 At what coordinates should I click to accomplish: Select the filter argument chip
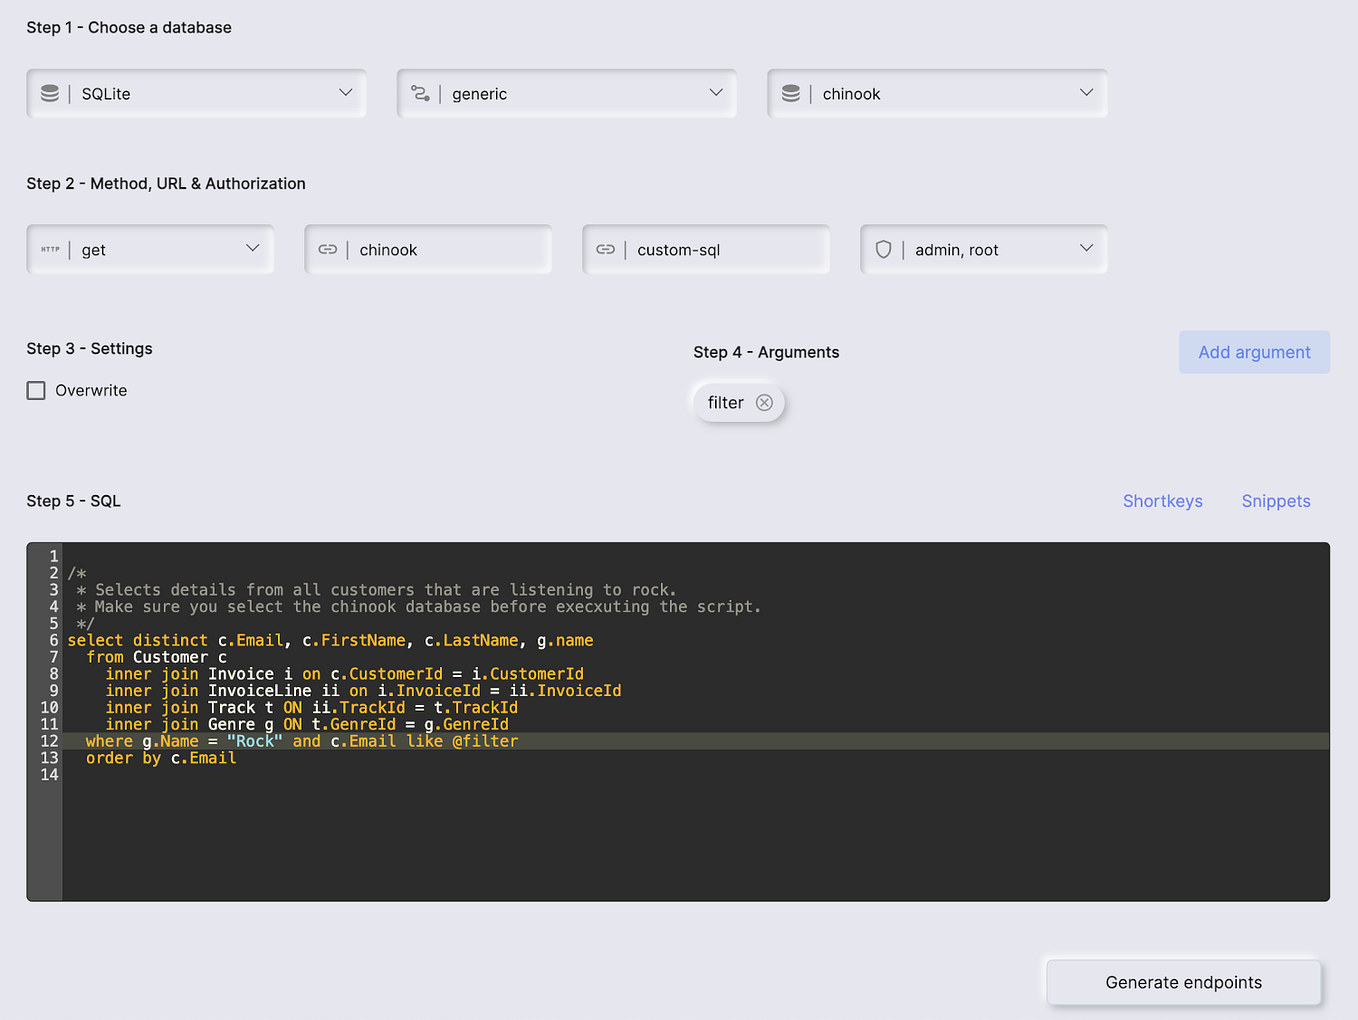point(726,402)
